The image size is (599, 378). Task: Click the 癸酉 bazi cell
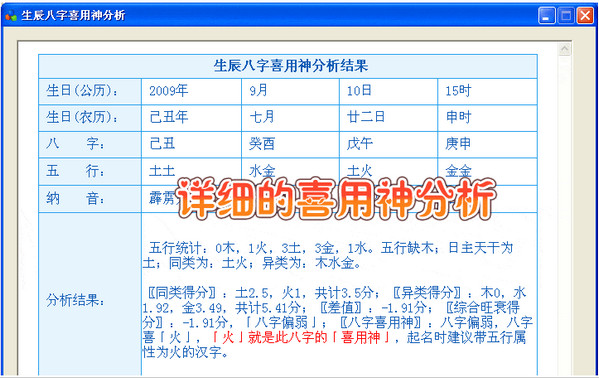pyautogui.click(x=290, y=144)
